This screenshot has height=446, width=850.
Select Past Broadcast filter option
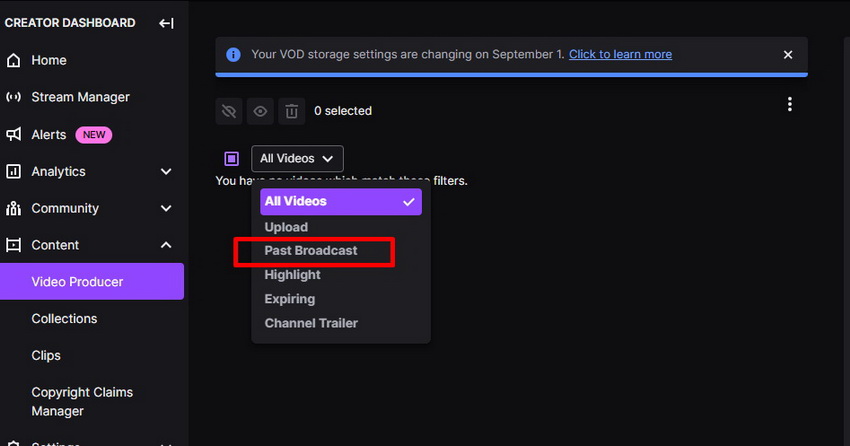coord(311,251)
